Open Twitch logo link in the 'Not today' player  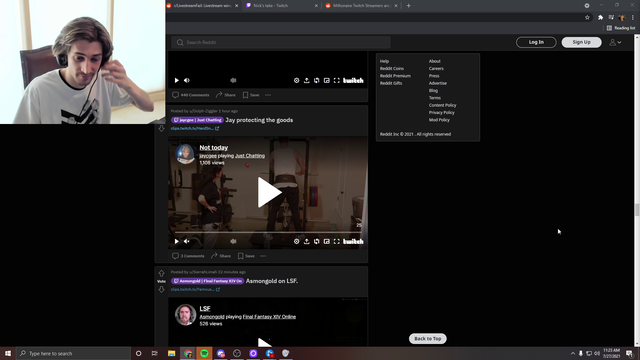(353, 242)
